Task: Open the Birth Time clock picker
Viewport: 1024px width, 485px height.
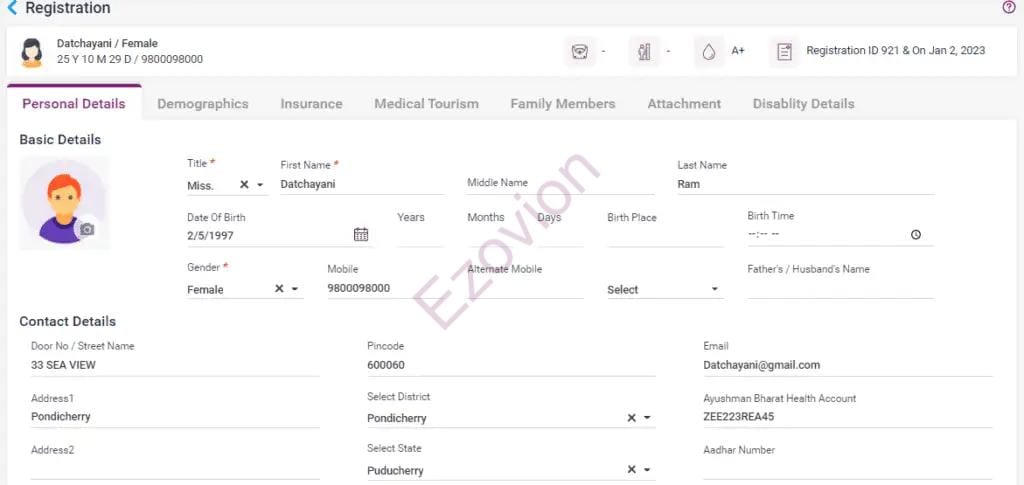Action: 916,235
